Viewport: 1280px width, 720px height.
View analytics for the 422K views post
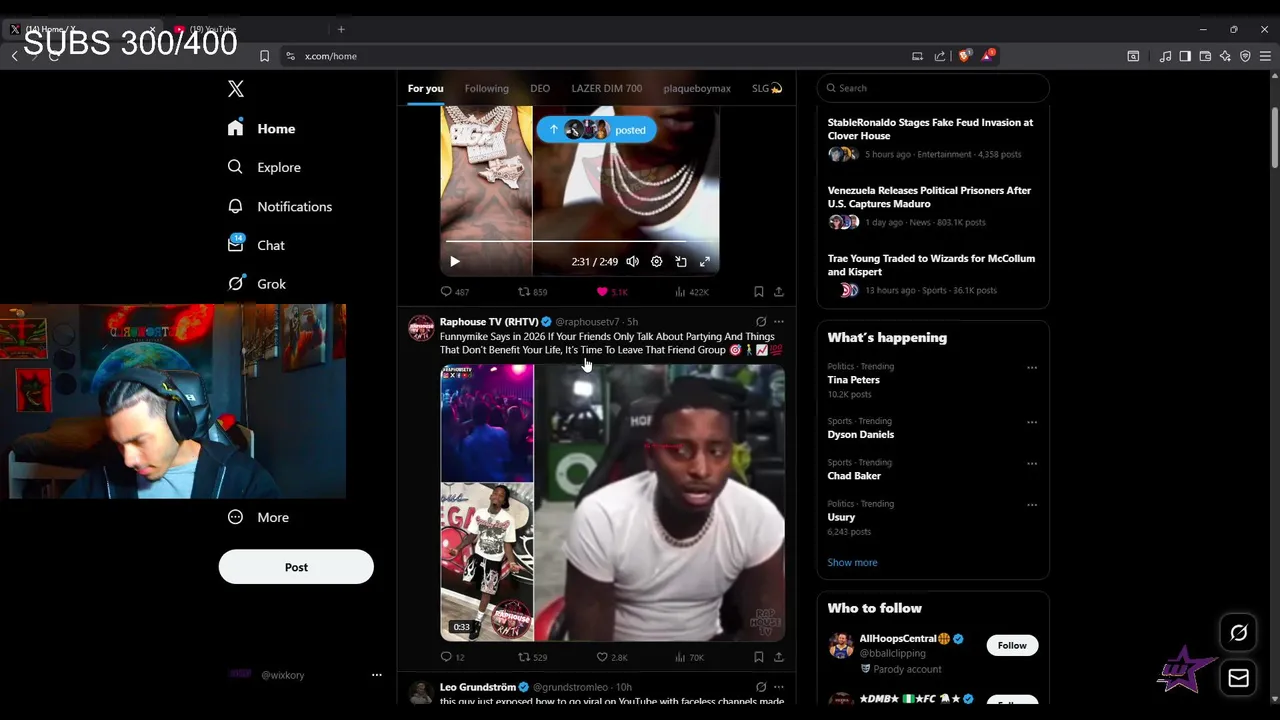[692, 292]
